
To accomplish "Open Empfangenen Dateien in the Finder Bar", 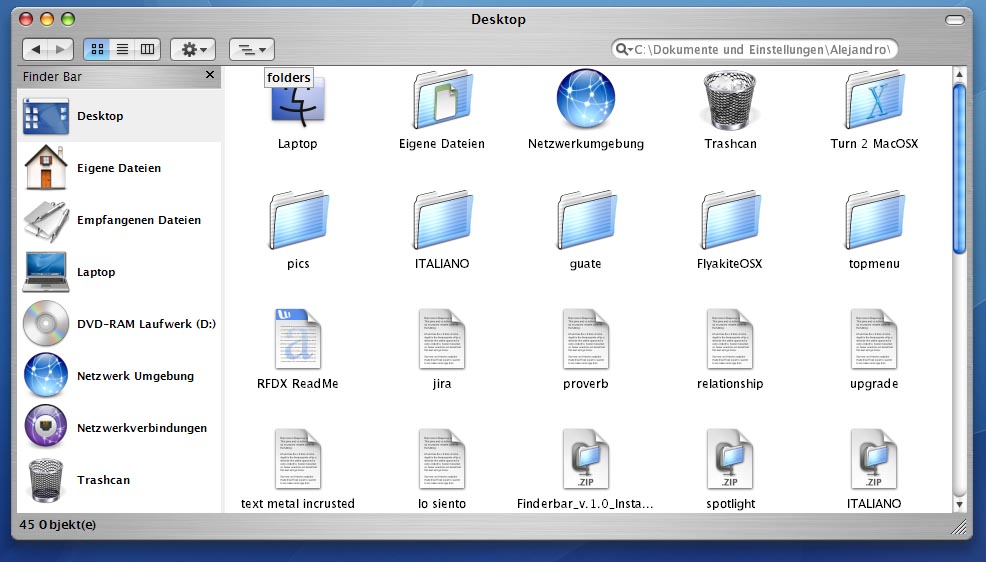I will (119, 220).
